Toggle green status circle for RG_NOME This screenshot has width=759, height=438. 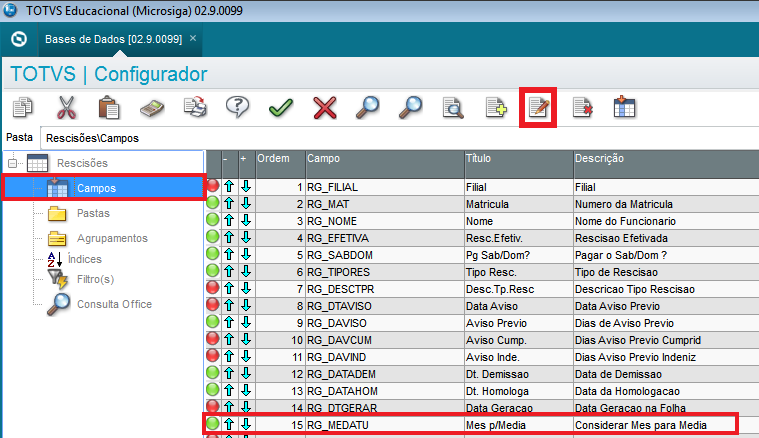coord(213,220)
